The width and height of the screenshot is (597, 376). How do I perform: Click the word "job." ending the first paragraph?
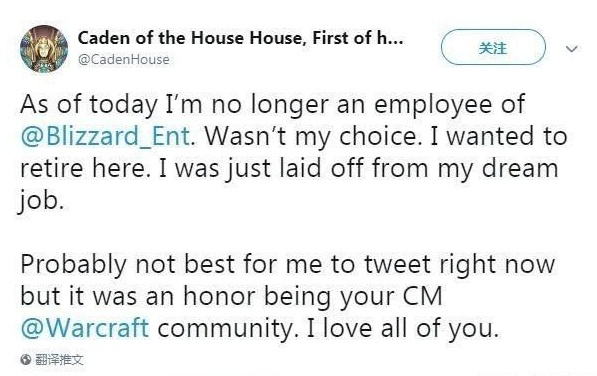(40, 201)
